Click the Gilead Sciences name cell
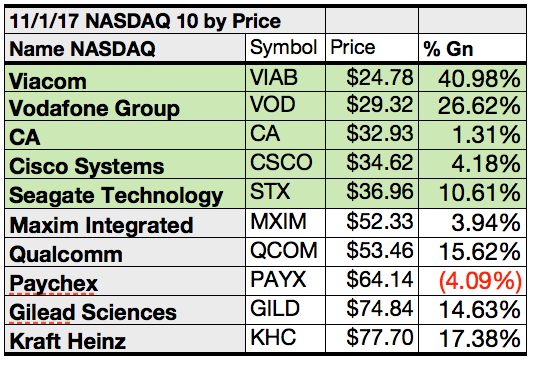The width and height of the screenshot is (534, 366). point(125,310)
